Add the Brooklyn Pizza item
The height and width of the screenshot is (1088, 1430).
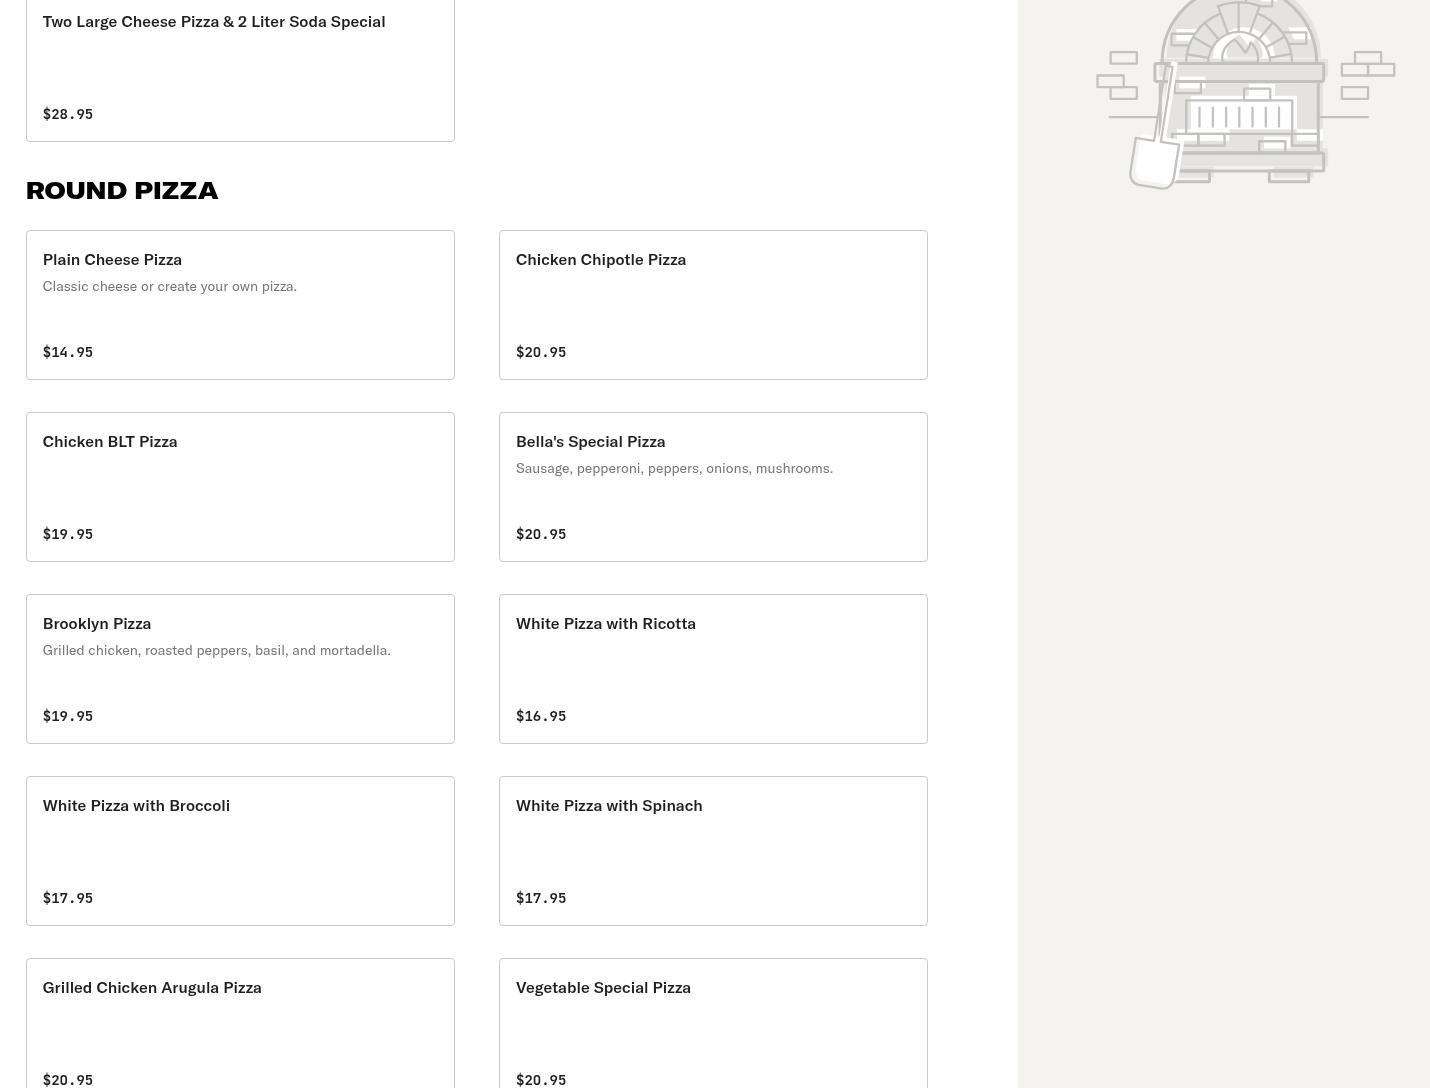[240, 669]
